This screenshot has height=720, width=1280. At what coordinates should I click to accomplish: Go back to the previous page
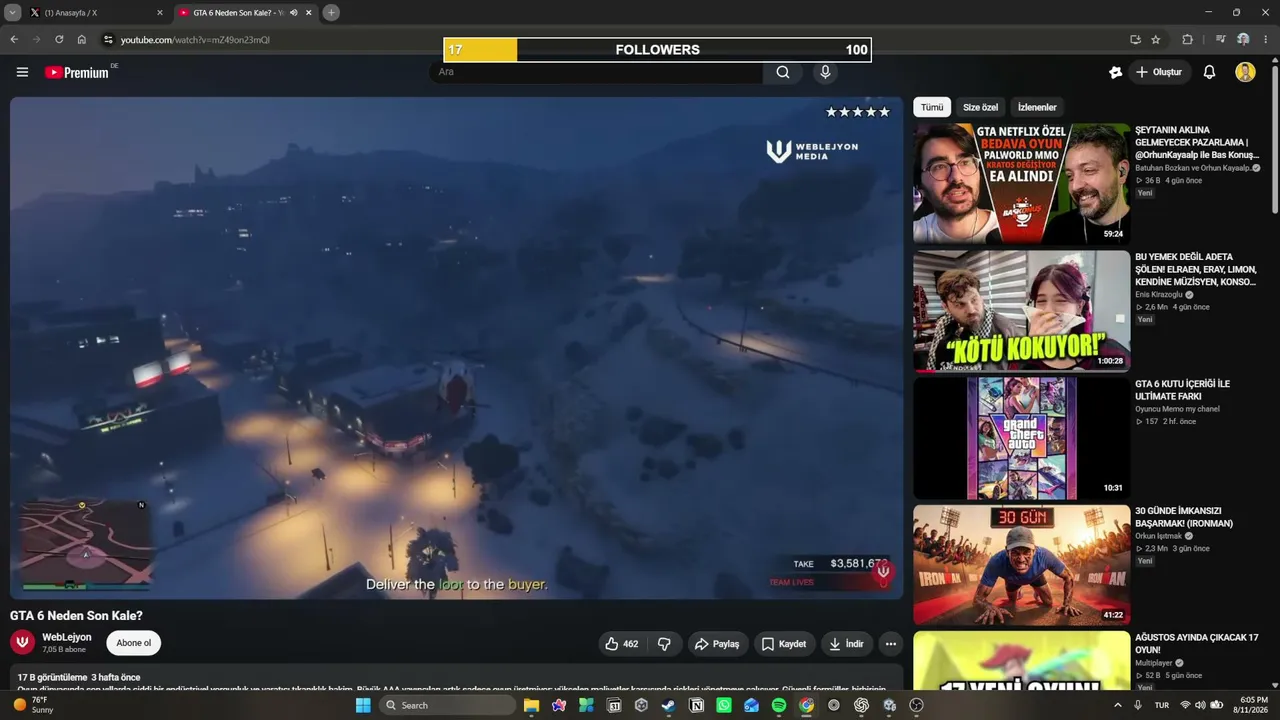[x=14, y=40]
